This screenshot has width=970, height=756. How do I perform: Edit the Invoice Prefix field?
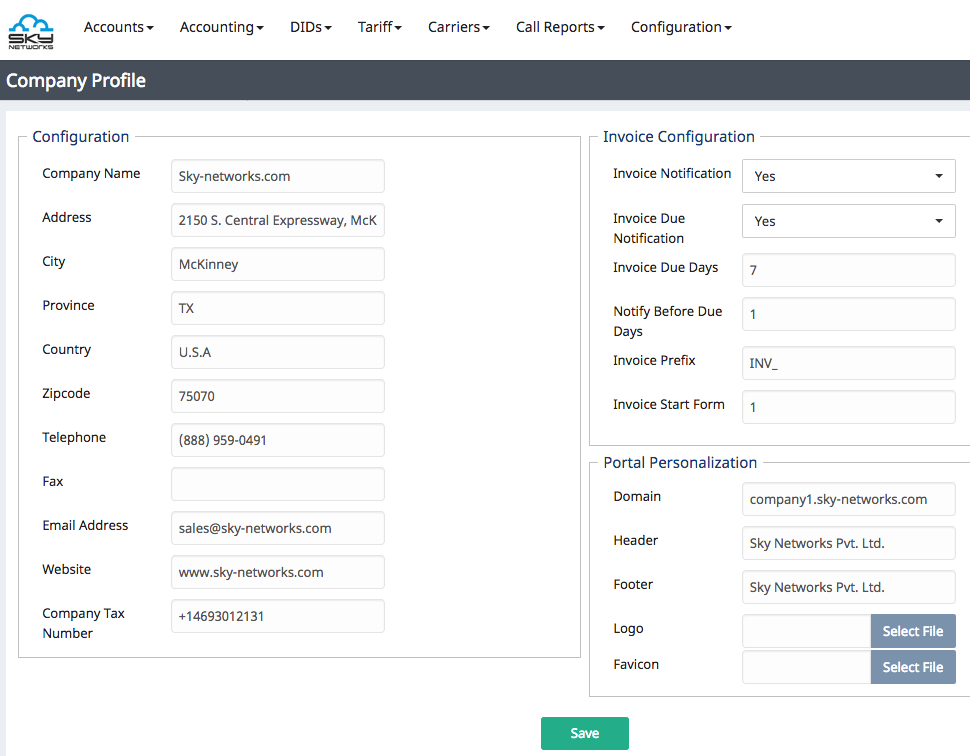[x=849, y=363]
